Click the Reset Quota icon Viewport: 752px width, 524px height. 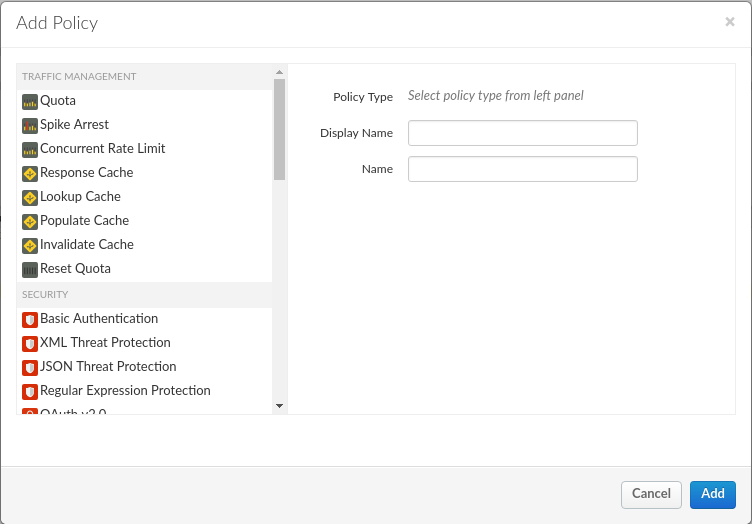(x=30, y=269)
